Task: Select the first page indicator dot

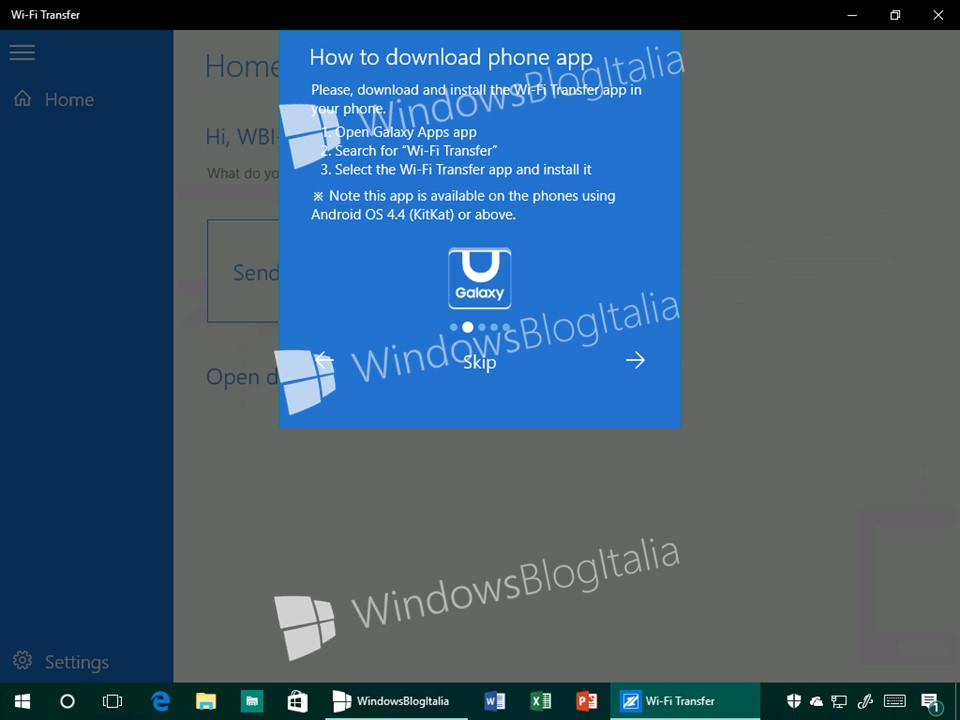Action: (454, 328)
